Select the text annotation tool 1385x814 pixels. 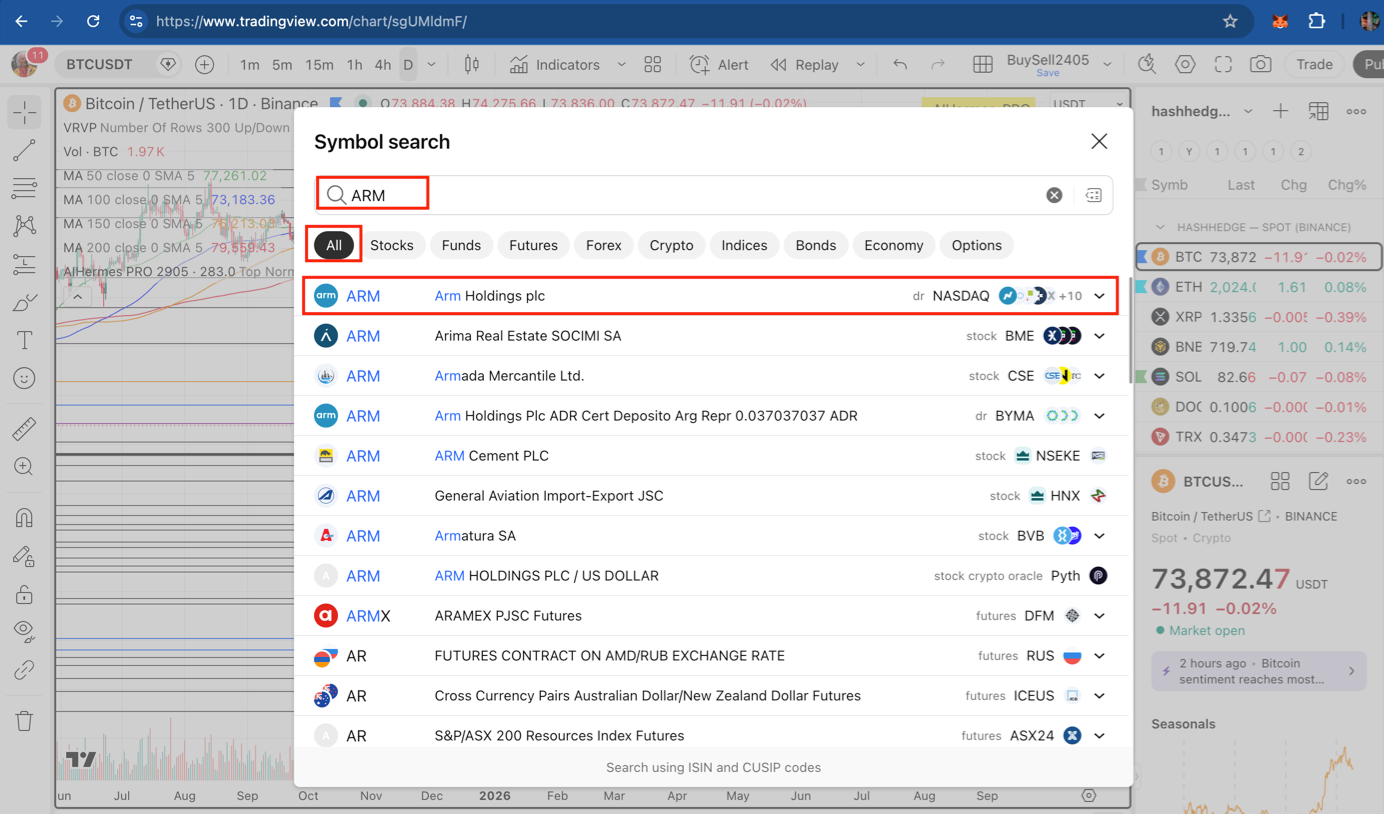point(24,340)
